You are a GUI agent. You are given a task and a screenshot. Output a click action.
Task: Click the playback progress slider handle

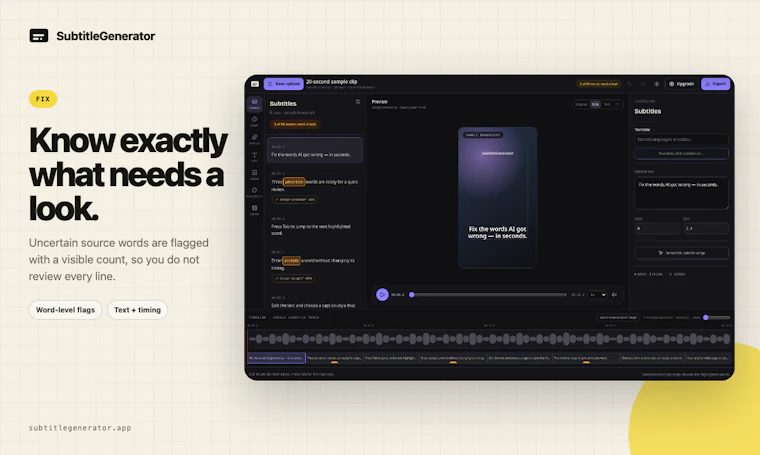point(412,295)
